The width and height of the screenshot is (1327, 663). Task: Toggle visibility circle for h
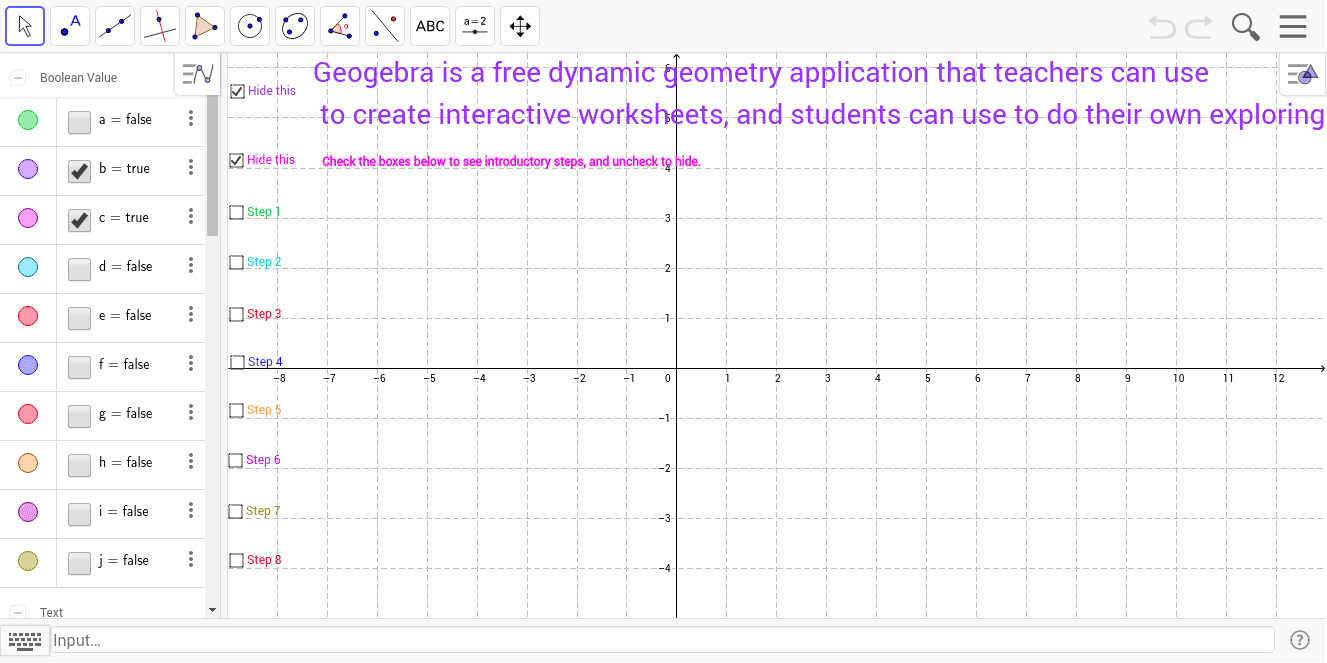coord(28,463)
